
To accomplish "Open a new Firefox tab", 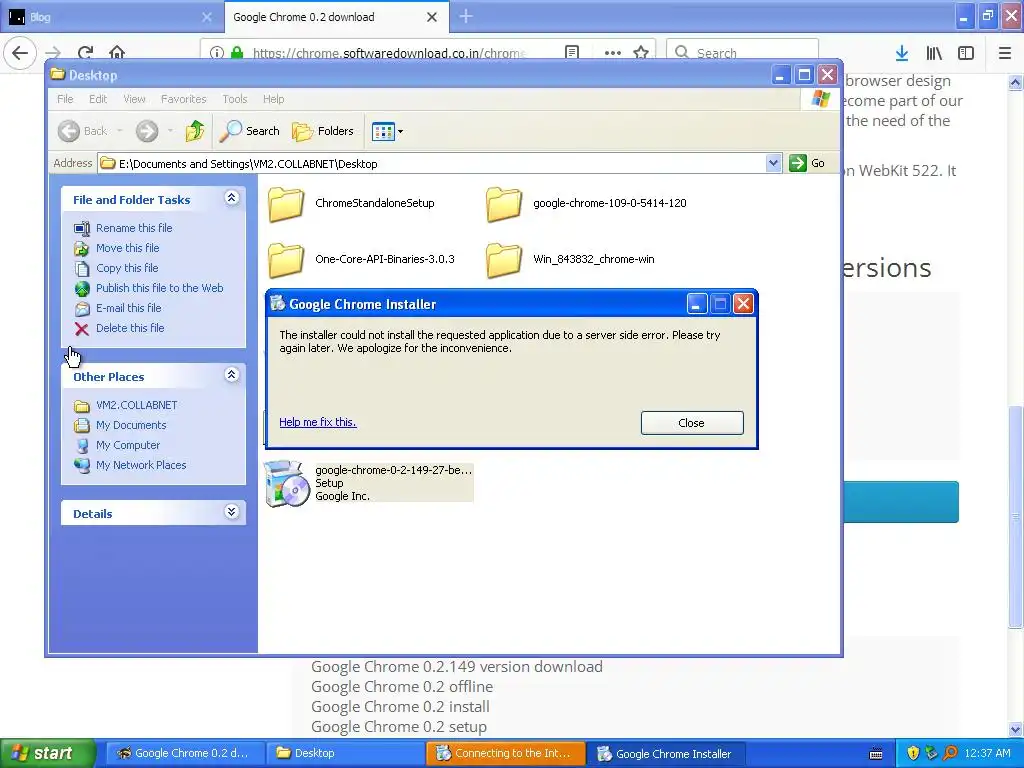I will pyautogui.click(x=466, y=16).
